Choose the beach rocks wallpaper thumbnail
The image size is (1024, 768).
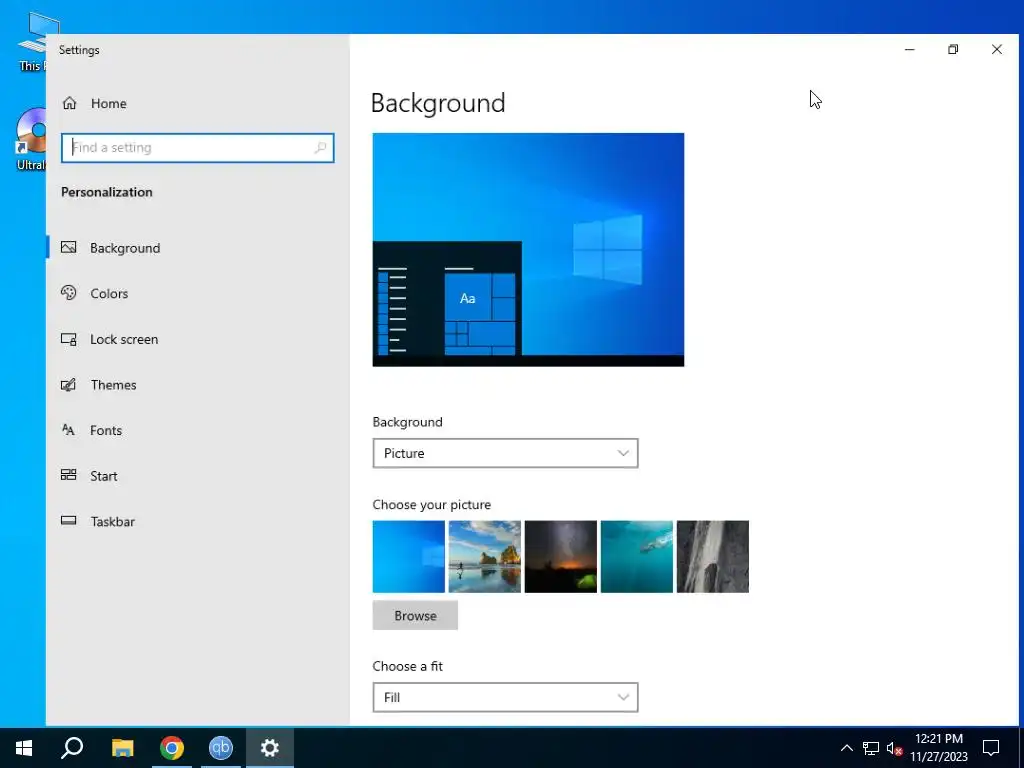point(485,556)
